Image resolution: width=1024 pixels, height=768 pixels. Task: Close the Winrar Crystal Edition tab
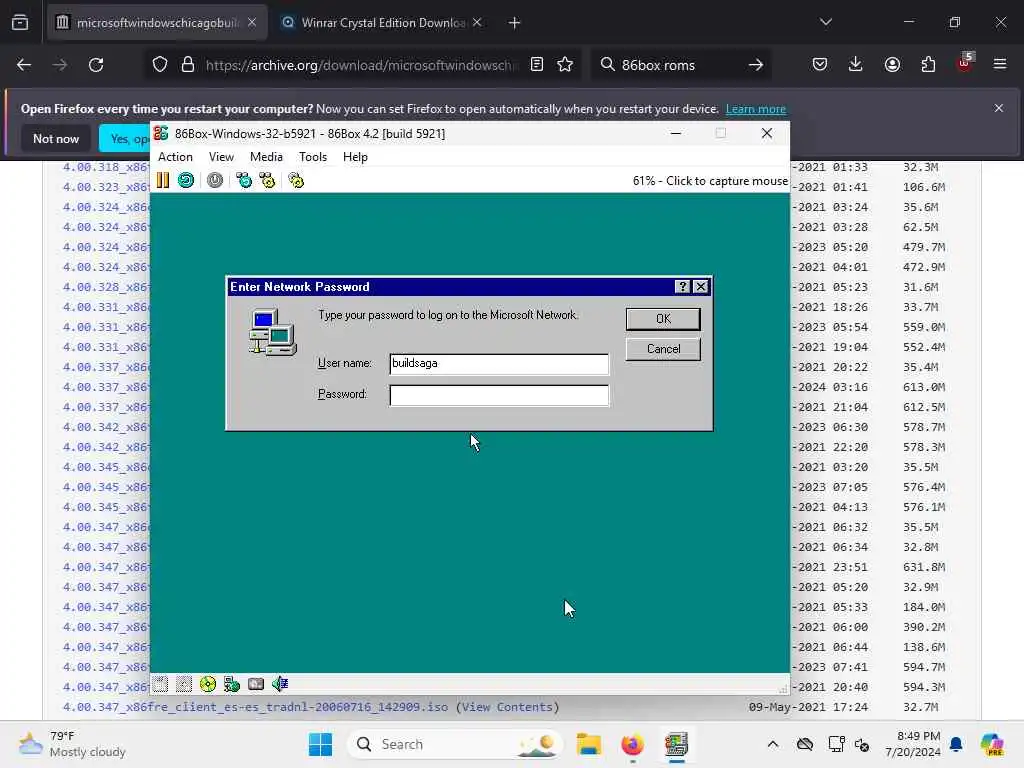[x=477, y=23]
